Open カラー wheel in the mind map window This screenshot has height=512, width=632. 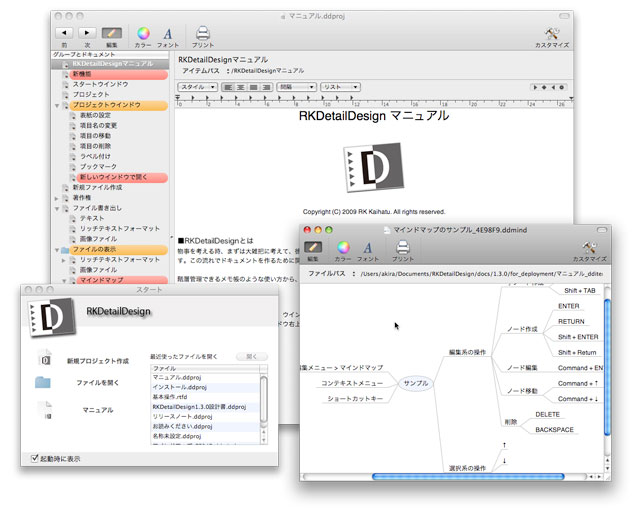click(343, 247)
